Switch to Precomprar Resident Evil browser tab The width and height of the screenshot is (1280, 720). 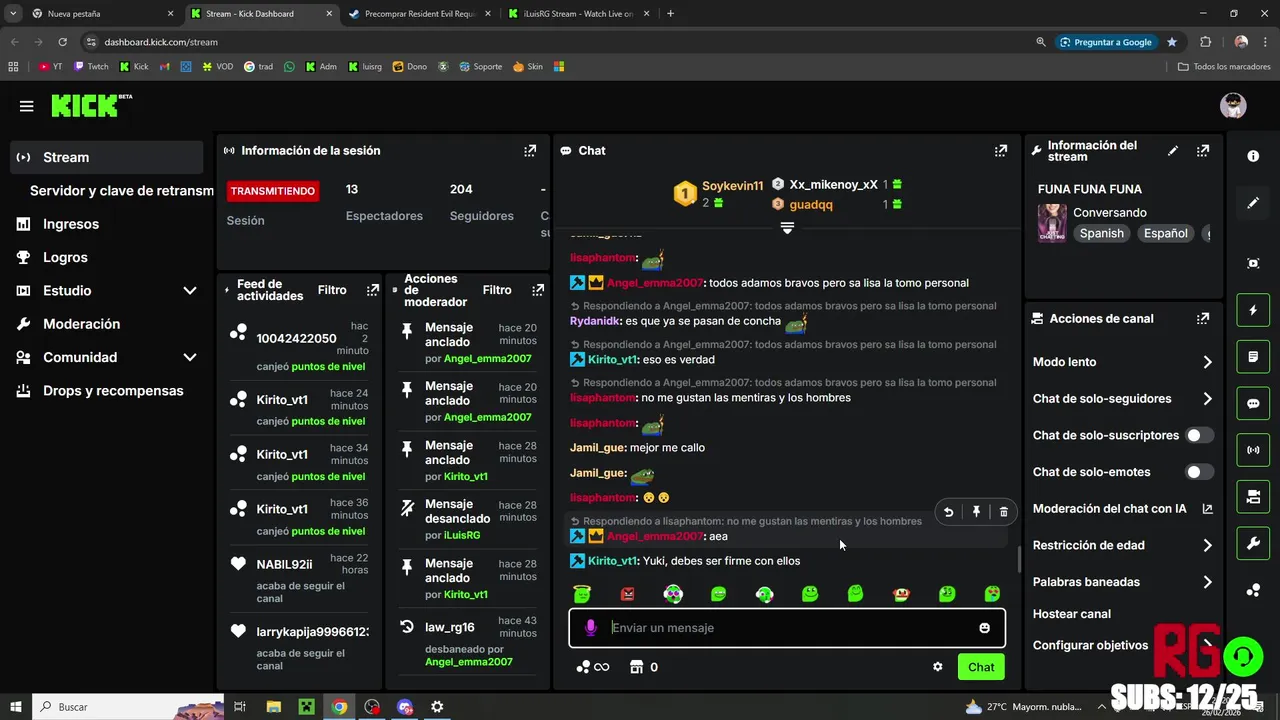coord(418,14)
